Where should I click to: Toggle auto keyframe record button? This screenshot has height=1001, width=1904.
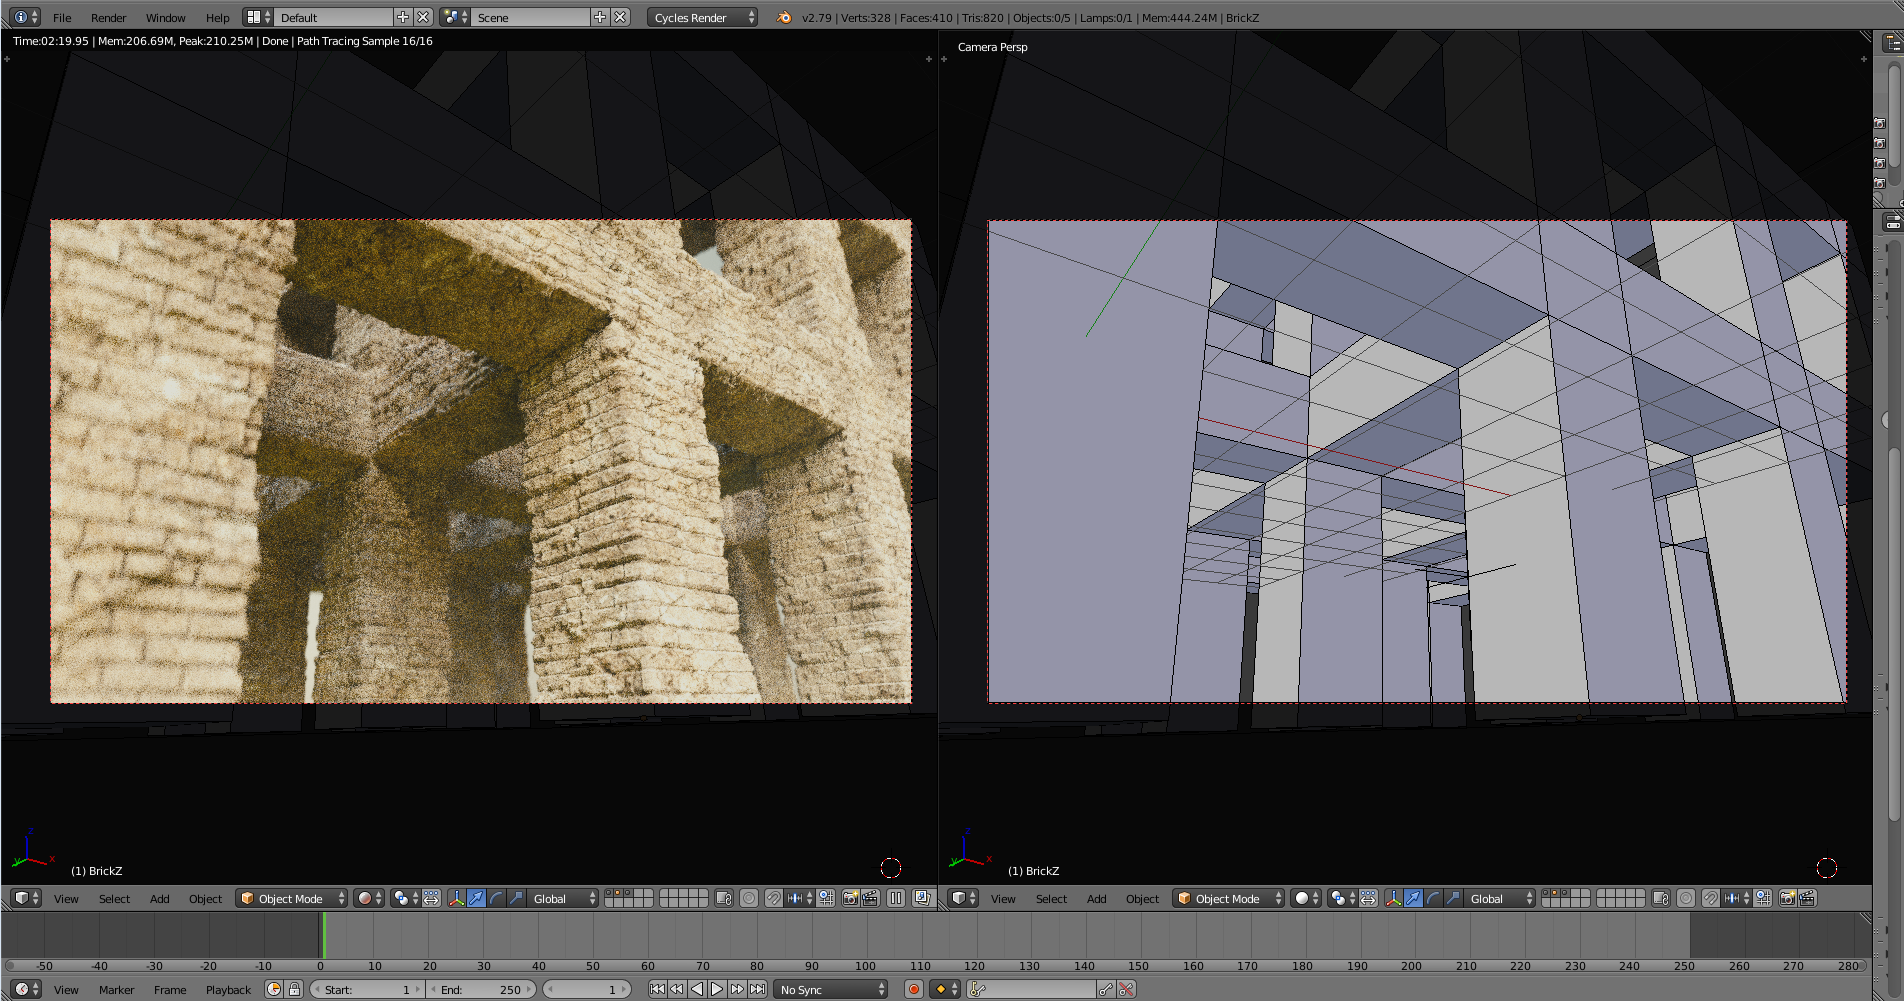[913, 989]
